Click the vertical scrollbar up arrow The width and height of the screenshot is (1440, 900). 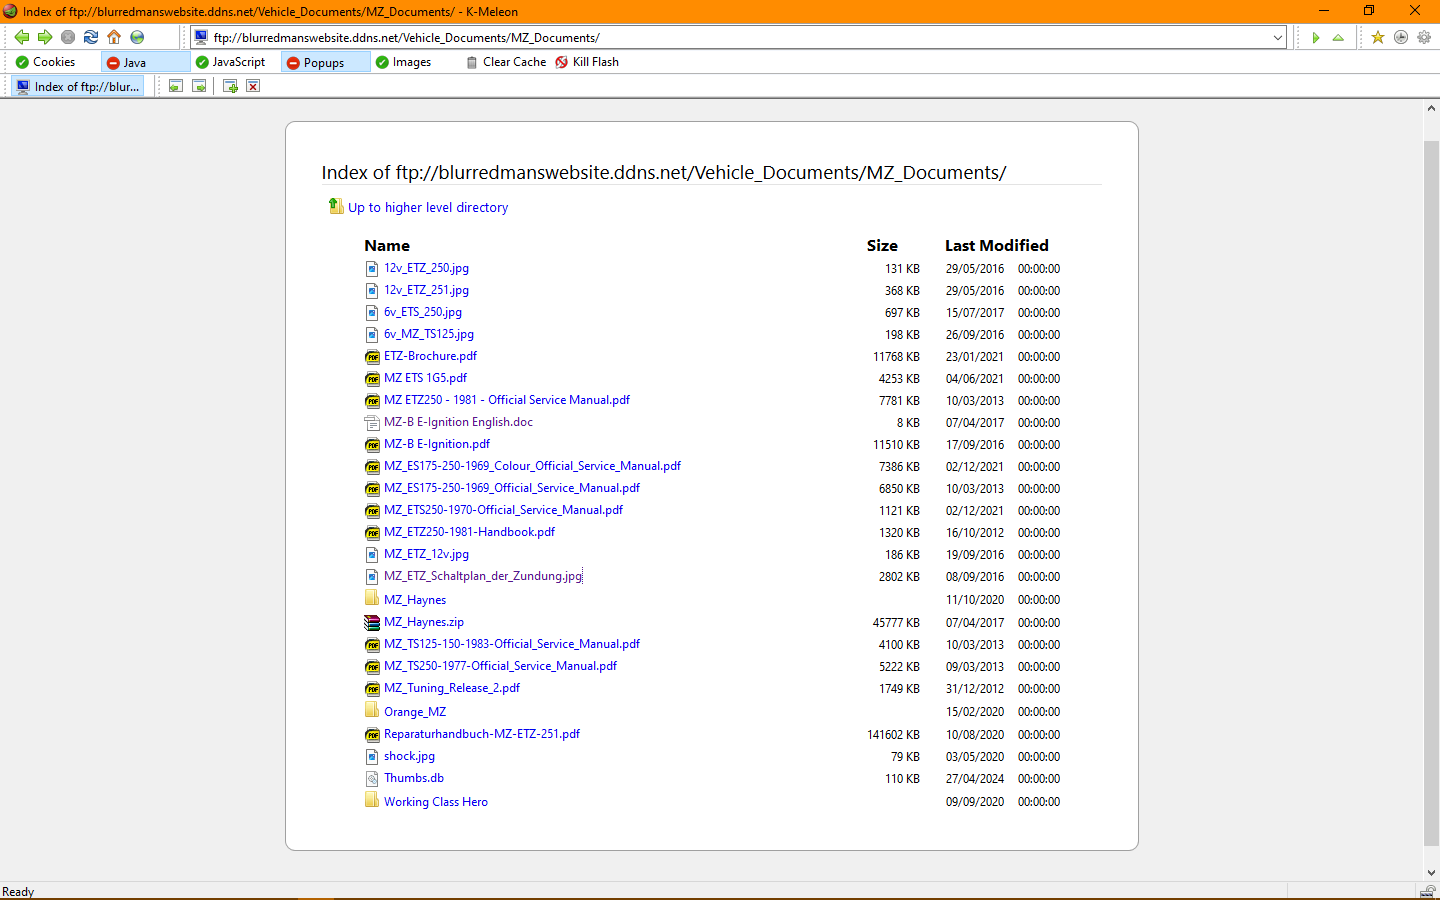pyautogui.click(x=1431, y=108)
